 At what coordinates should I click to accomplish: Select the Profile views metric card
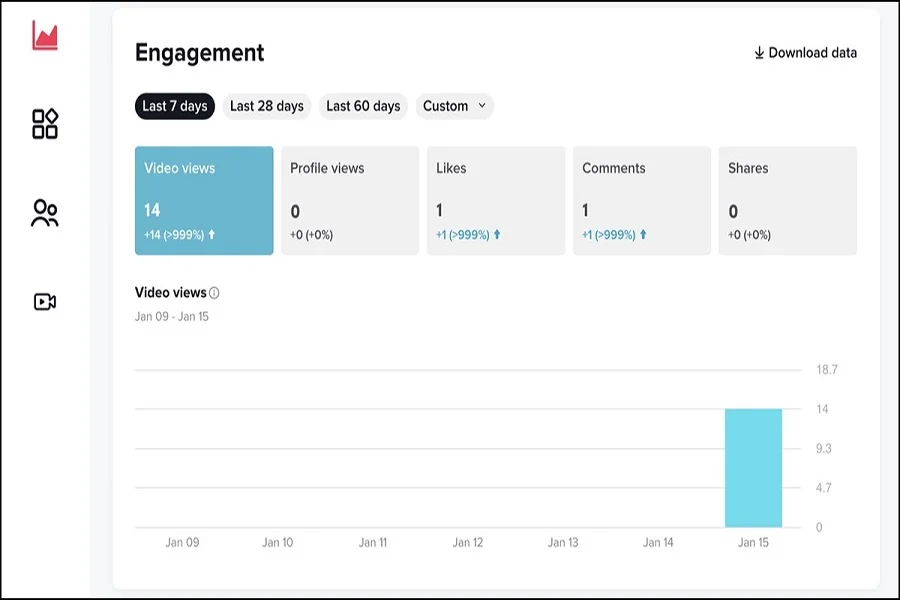tap(350, 200)
